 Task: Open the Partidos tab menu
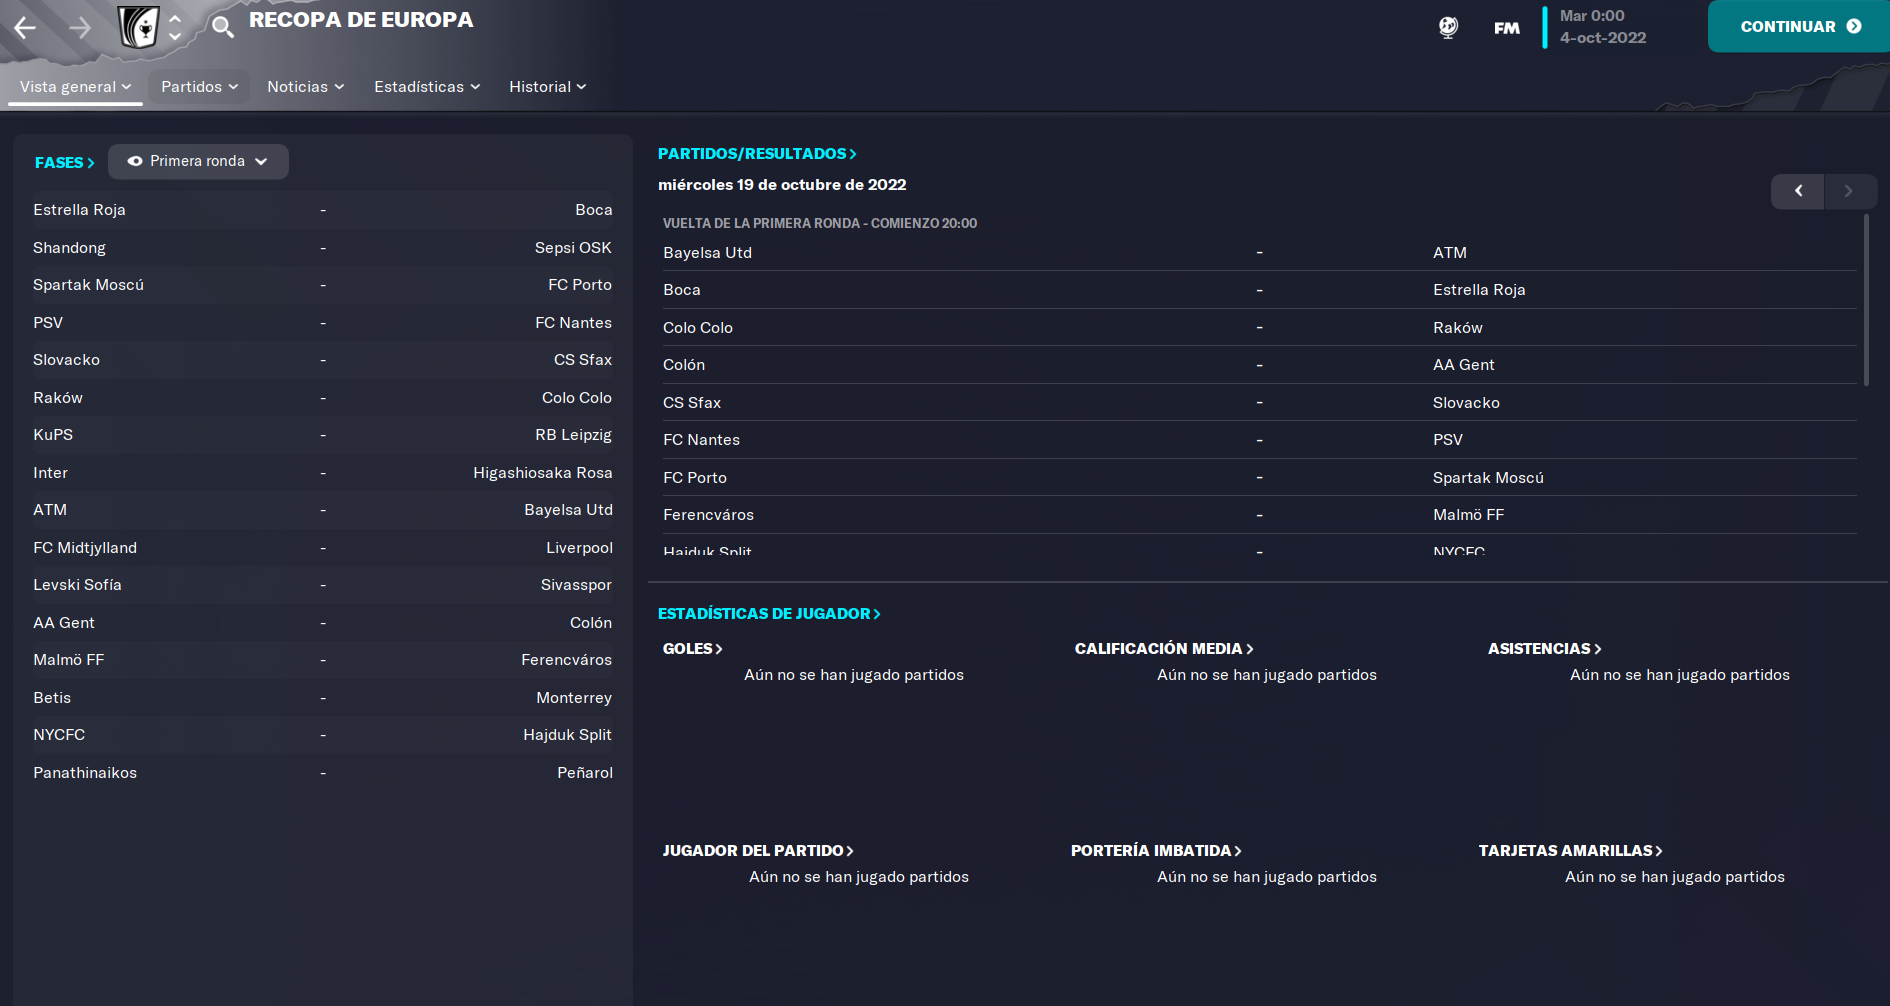pyautogui.click(x=199, y=87)
